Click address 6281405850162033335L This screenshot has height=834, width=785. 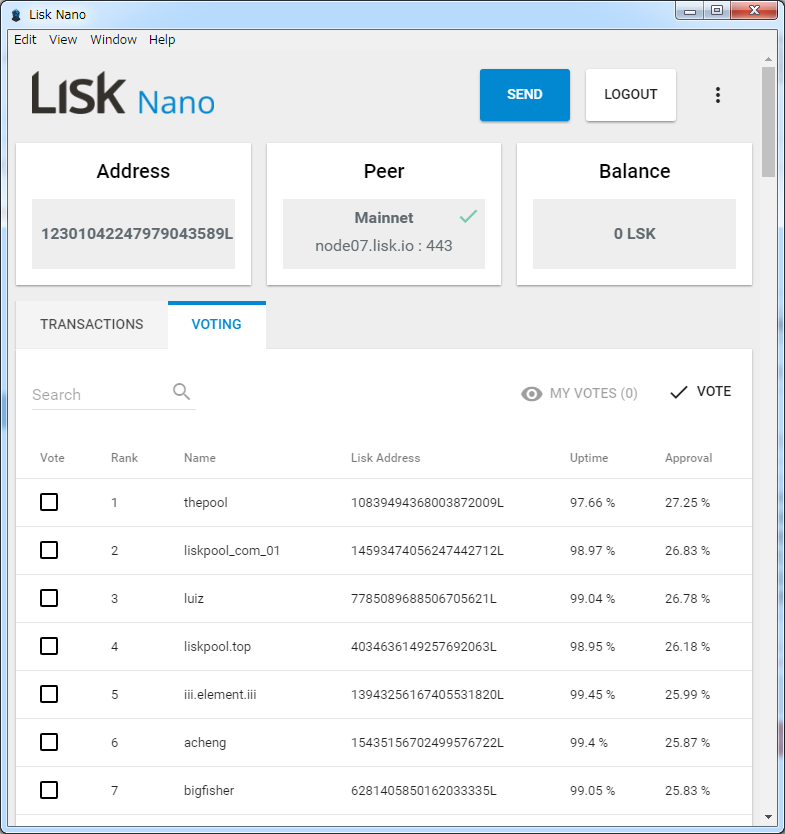coord(423,790)
